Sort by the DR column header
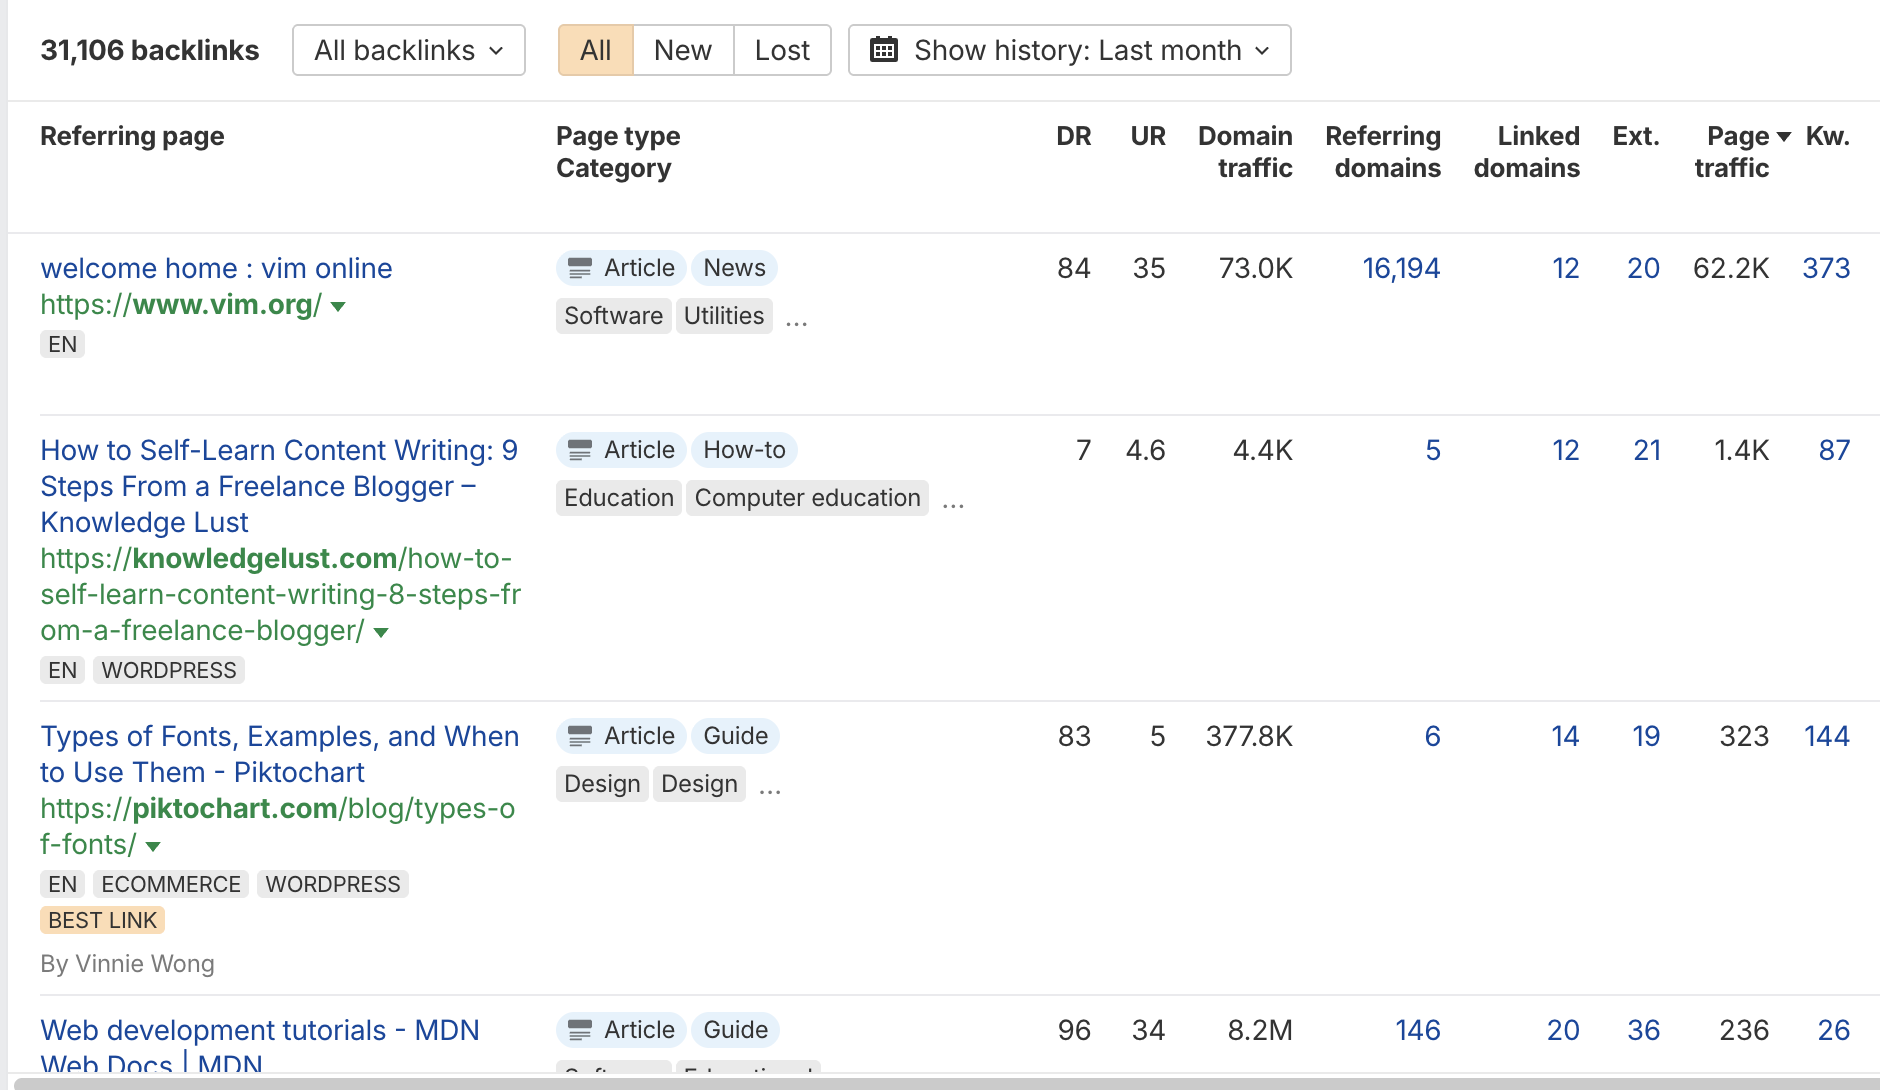The image size is (1880, 1090). pos(1073,136)
